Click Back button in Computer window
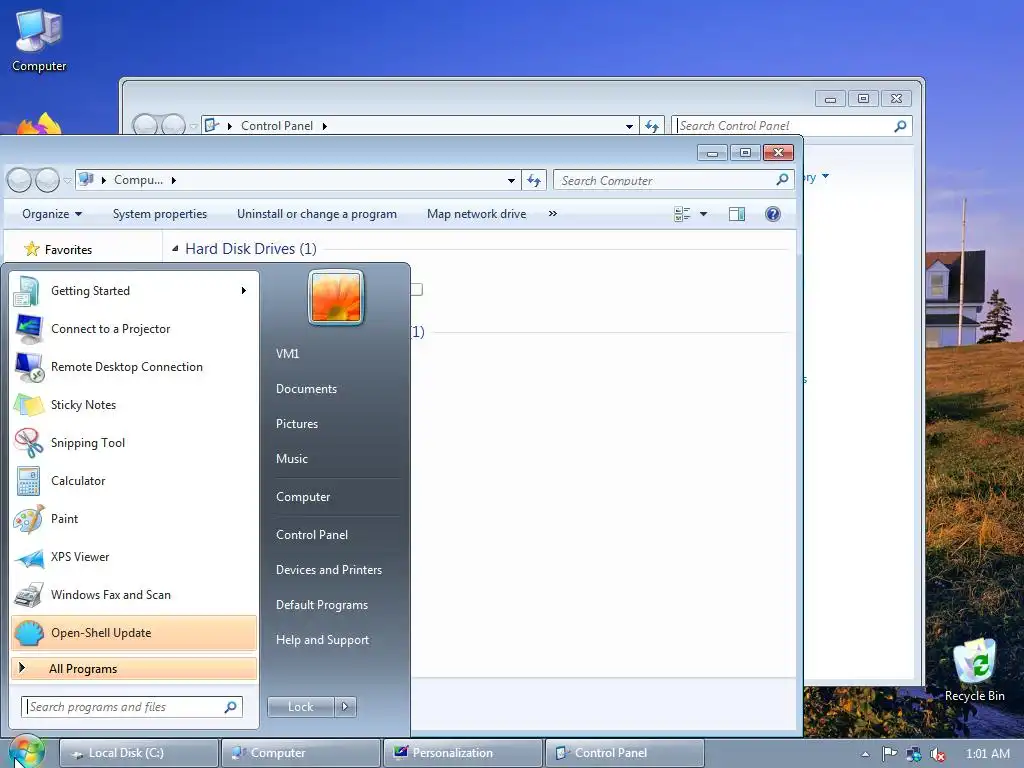Viewport: 1024px width, 768px height. [19, 180]
